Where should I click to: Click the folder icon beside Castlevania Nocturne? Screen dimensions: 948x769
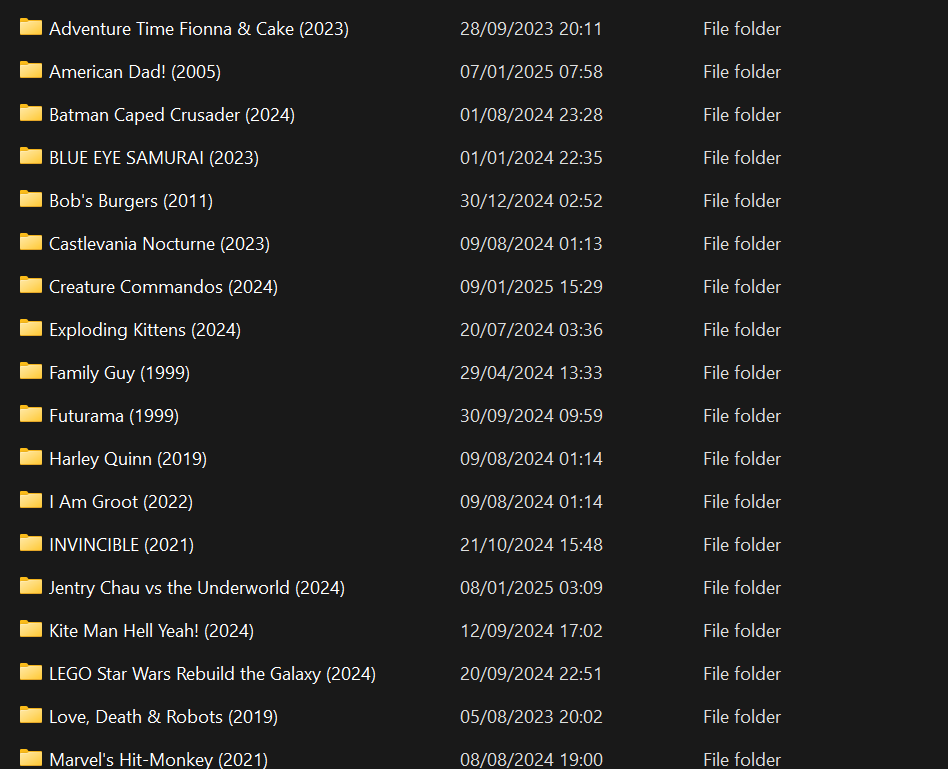click(x=30, y=242)
